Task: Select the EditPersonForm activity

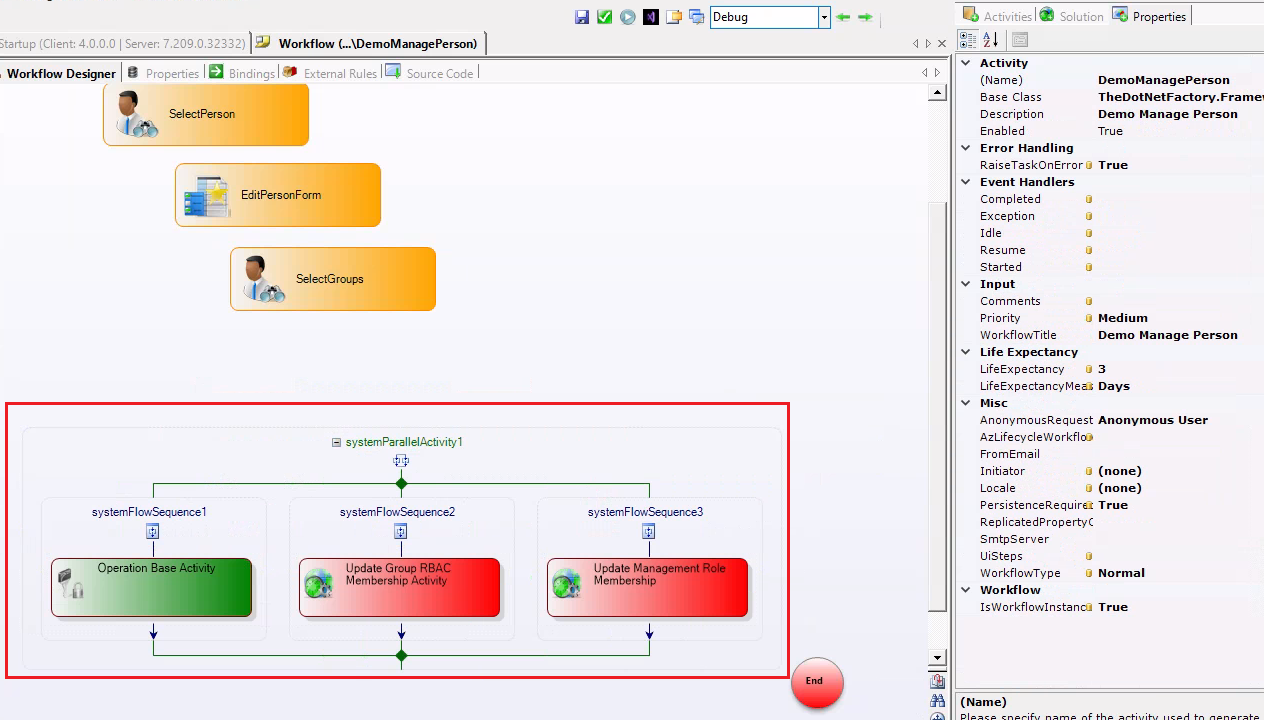Action: [278, 195]
